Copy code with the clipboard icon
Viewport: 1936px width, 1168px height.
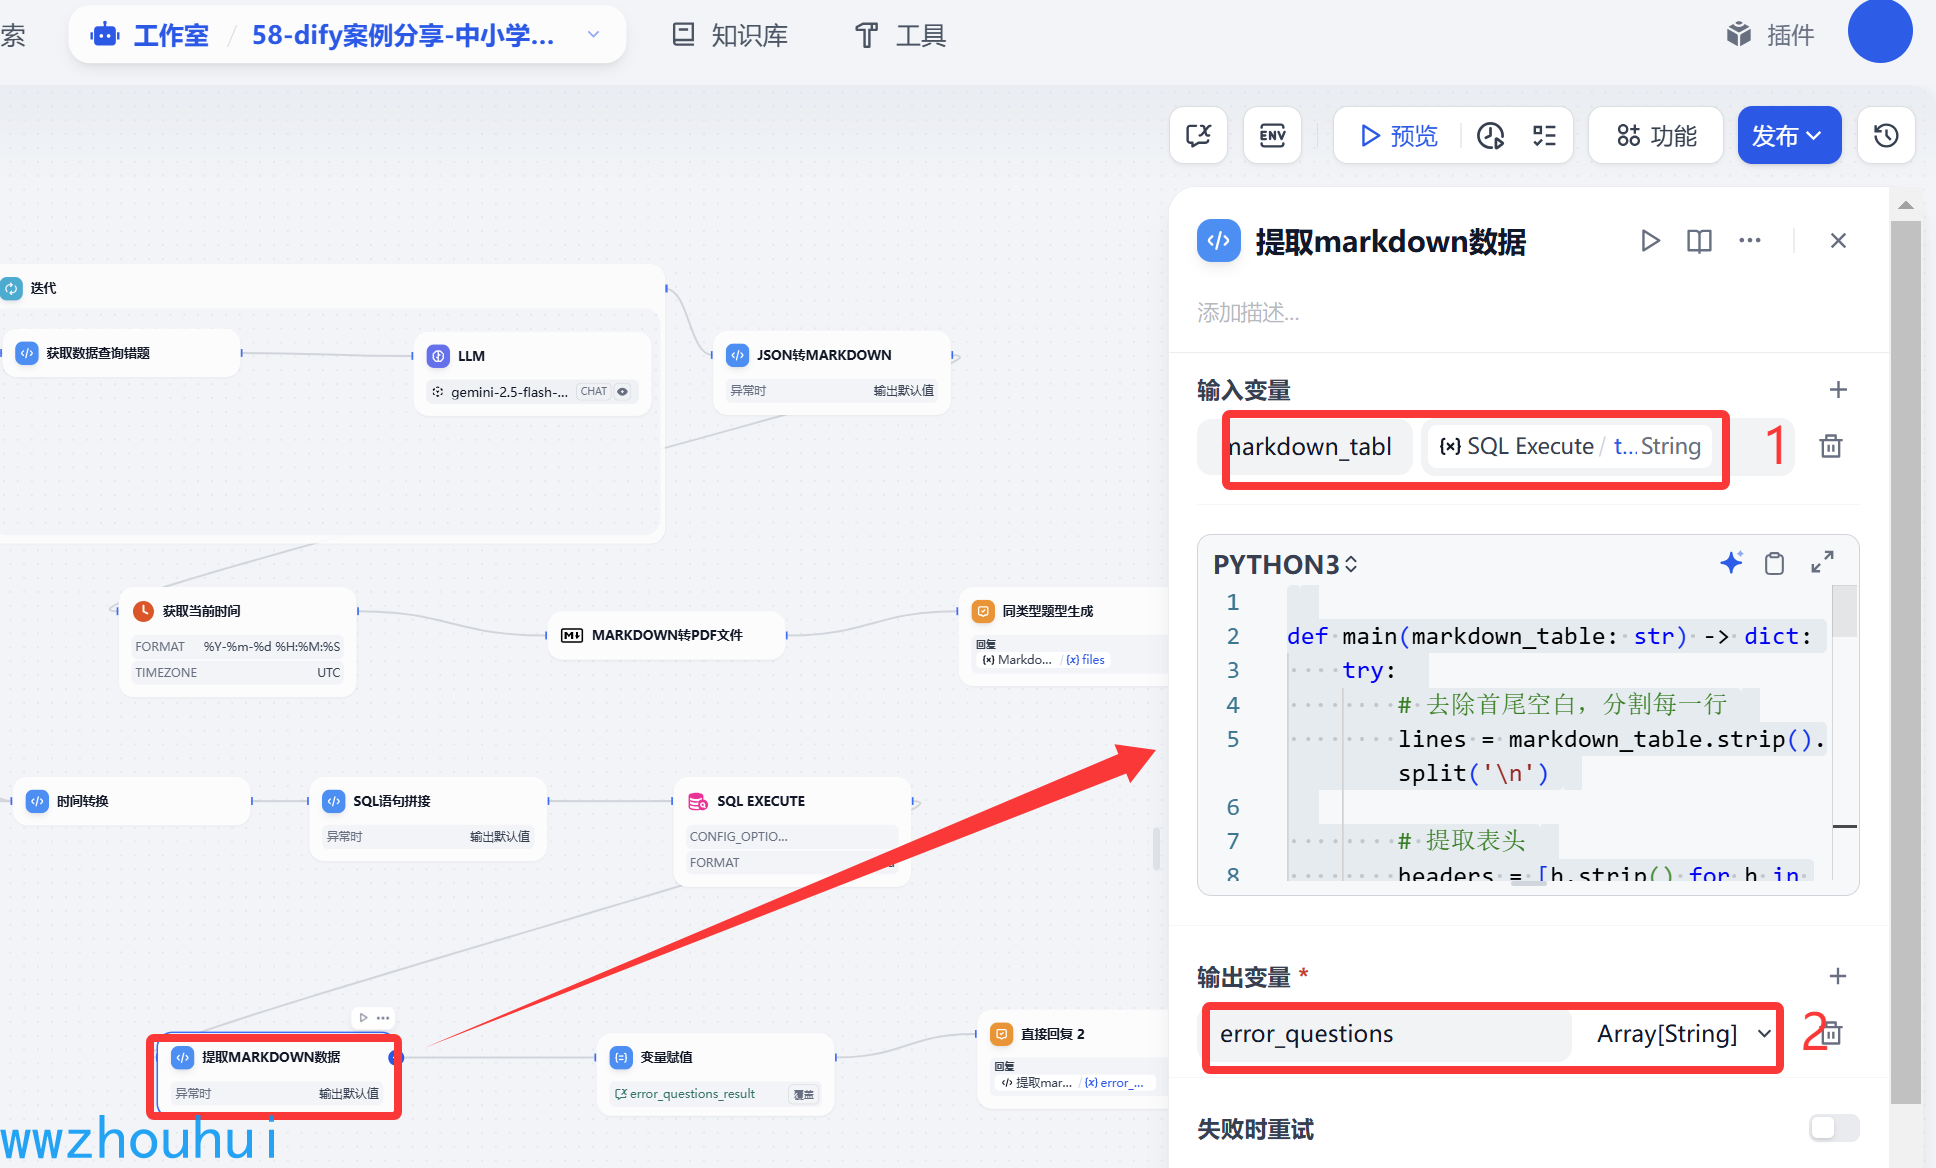pyautogui.click(x=1774, y=564)
